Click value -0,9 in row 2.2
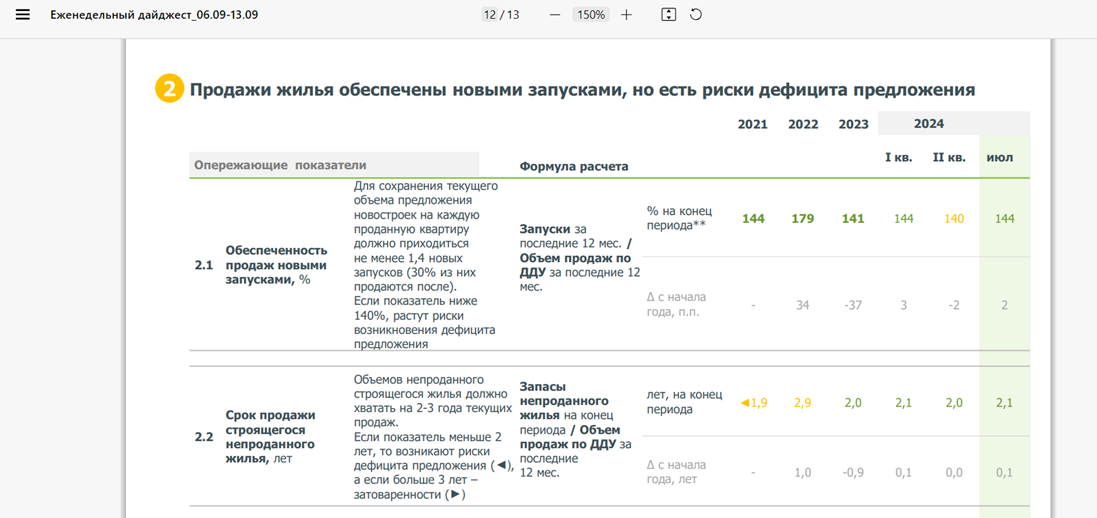 pos(854,473)
